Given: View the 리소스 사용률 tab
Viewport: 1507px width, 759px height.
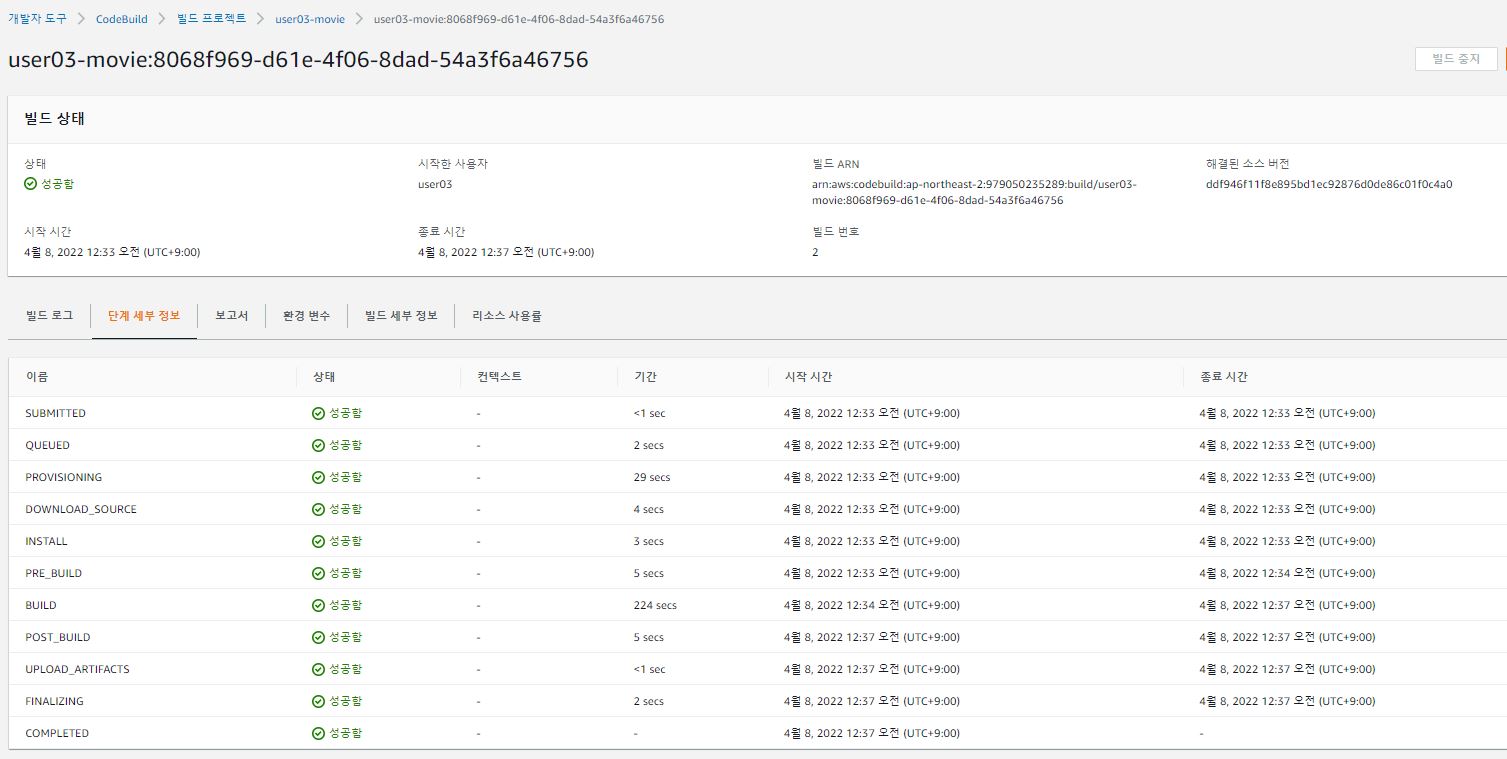Looking at the screenshot, I should click(507, 316).
